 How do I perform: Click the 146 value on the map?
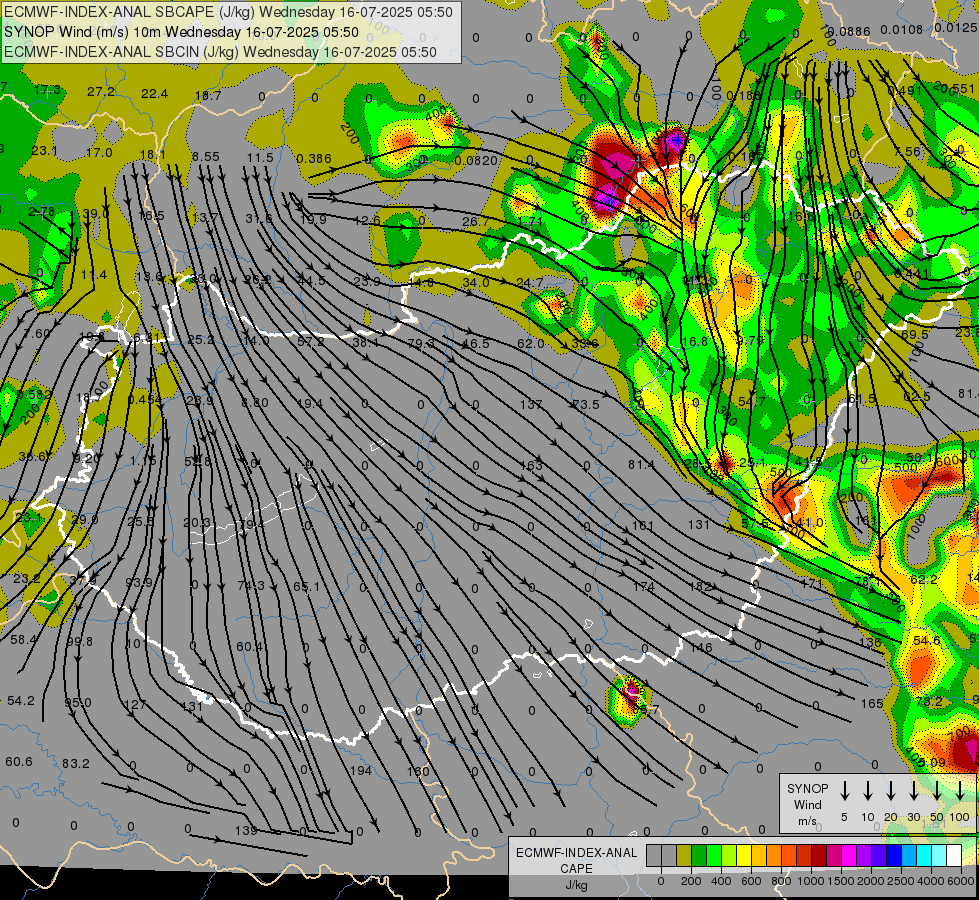click(701, 648)
